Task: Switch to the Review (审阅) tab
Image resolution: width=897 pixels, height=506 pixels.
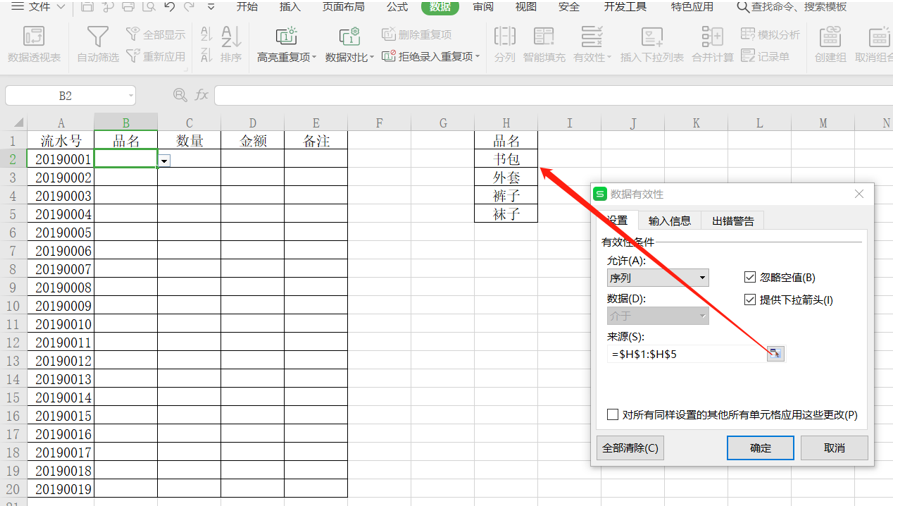Action: tap(483, 7)
